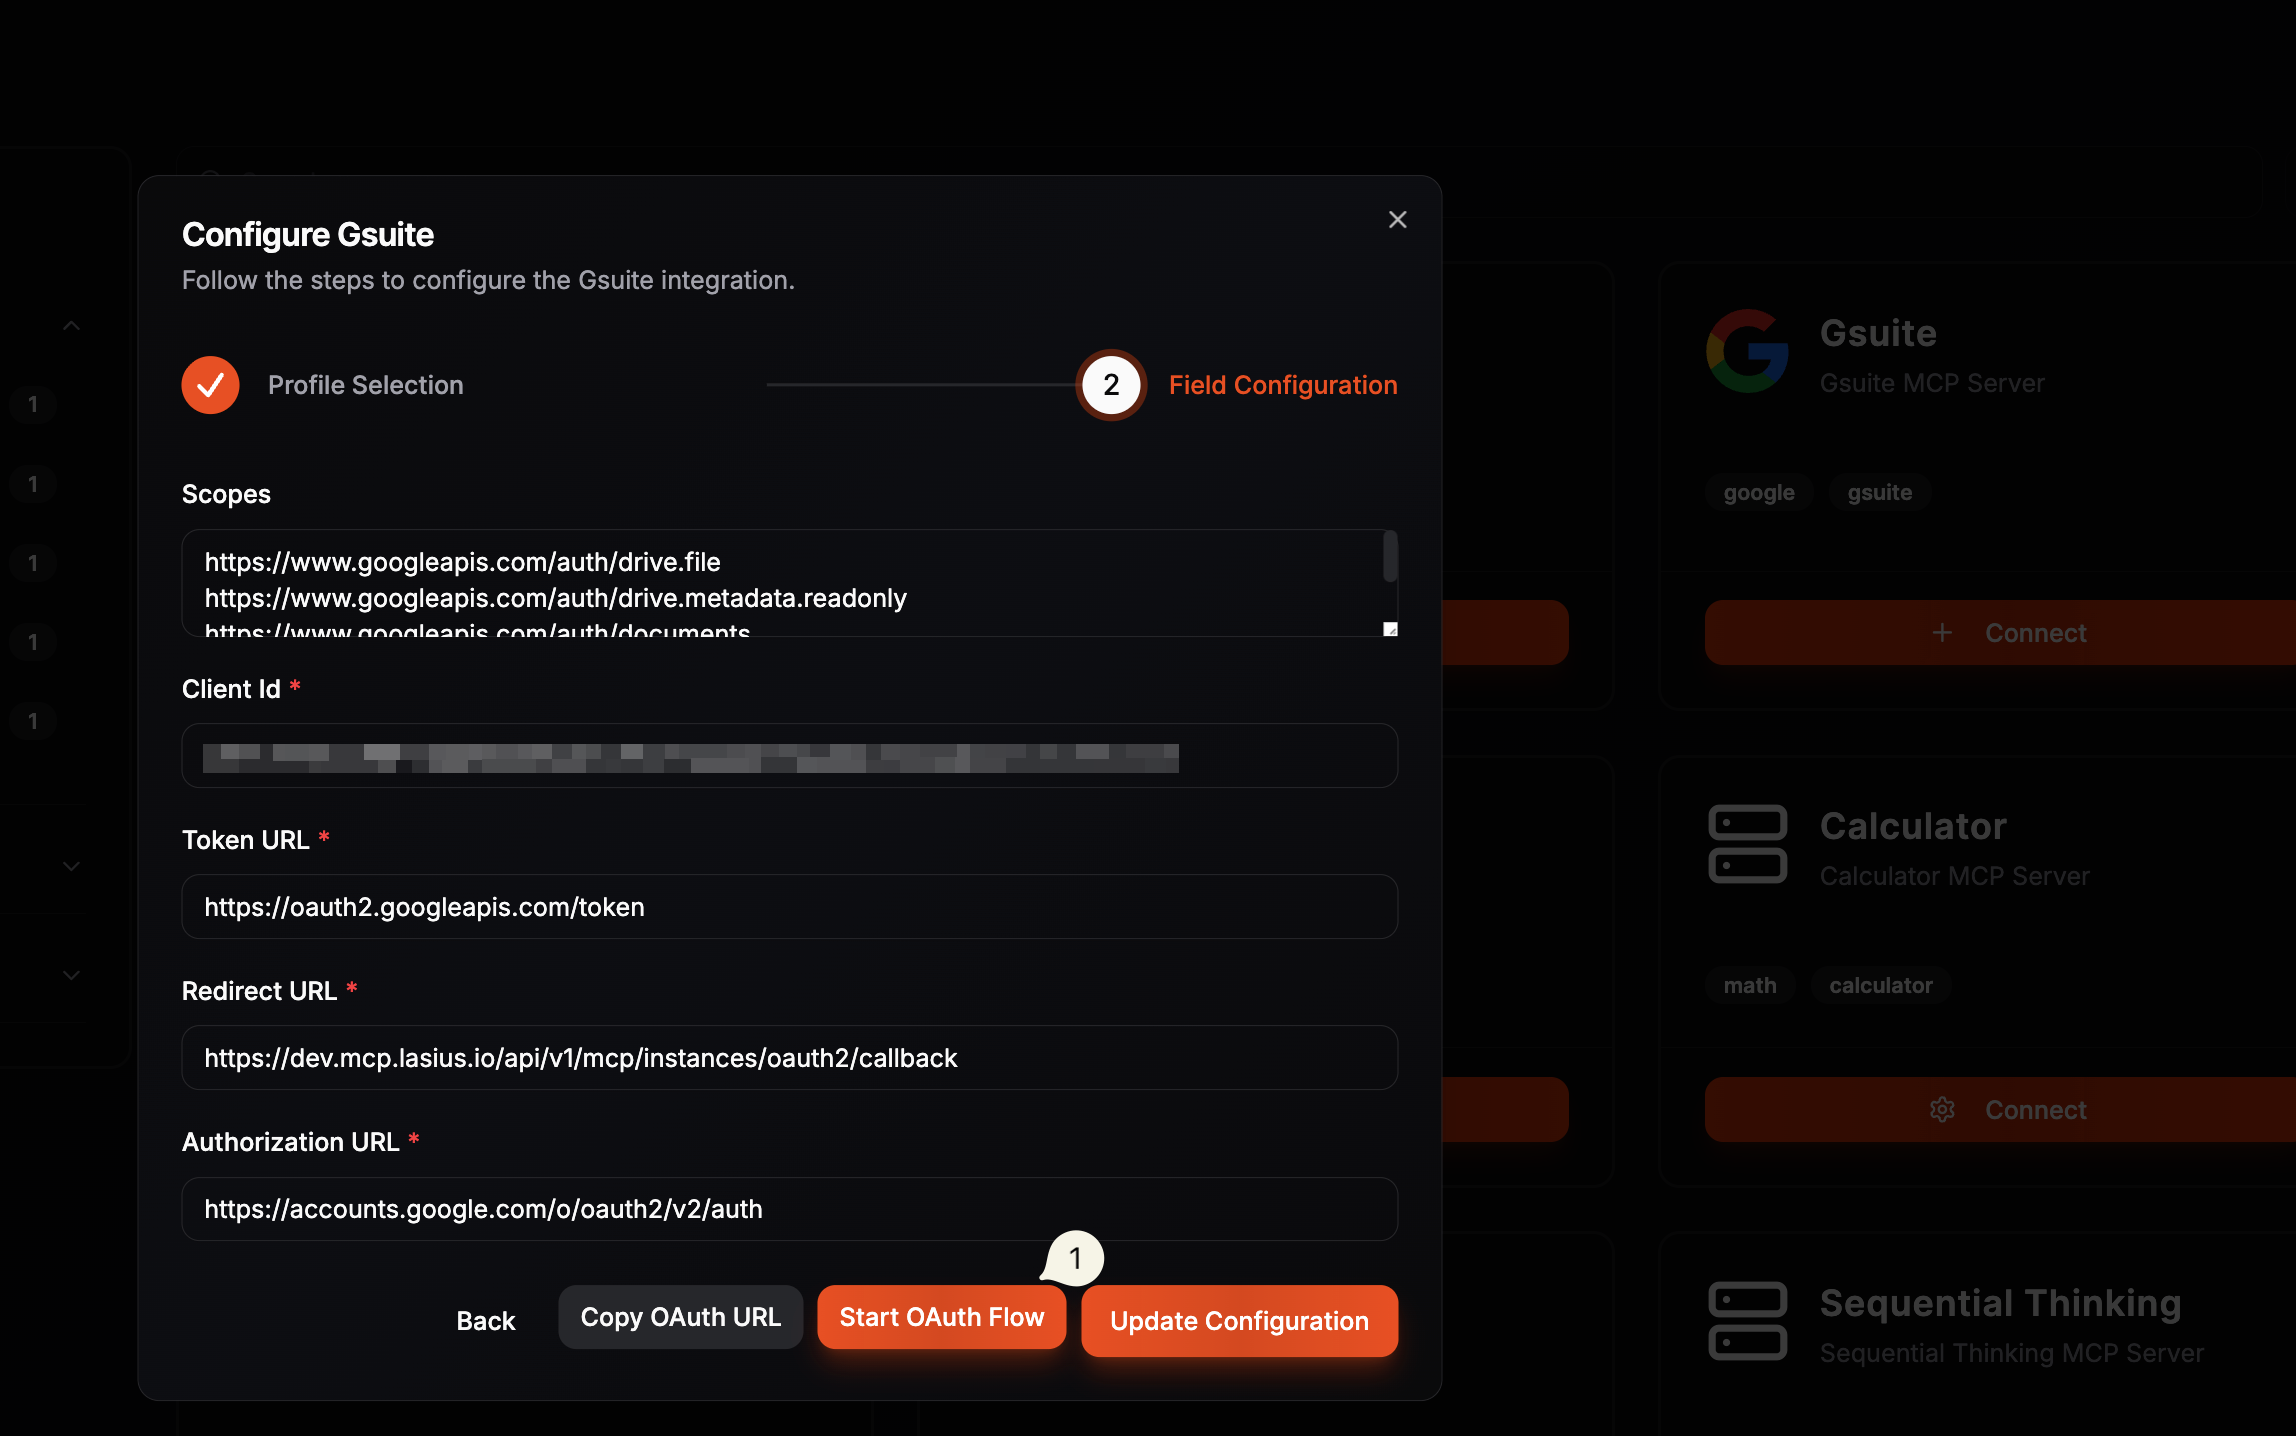
Task: Click the step 2 circle indicator
Action: point(1110,384)
